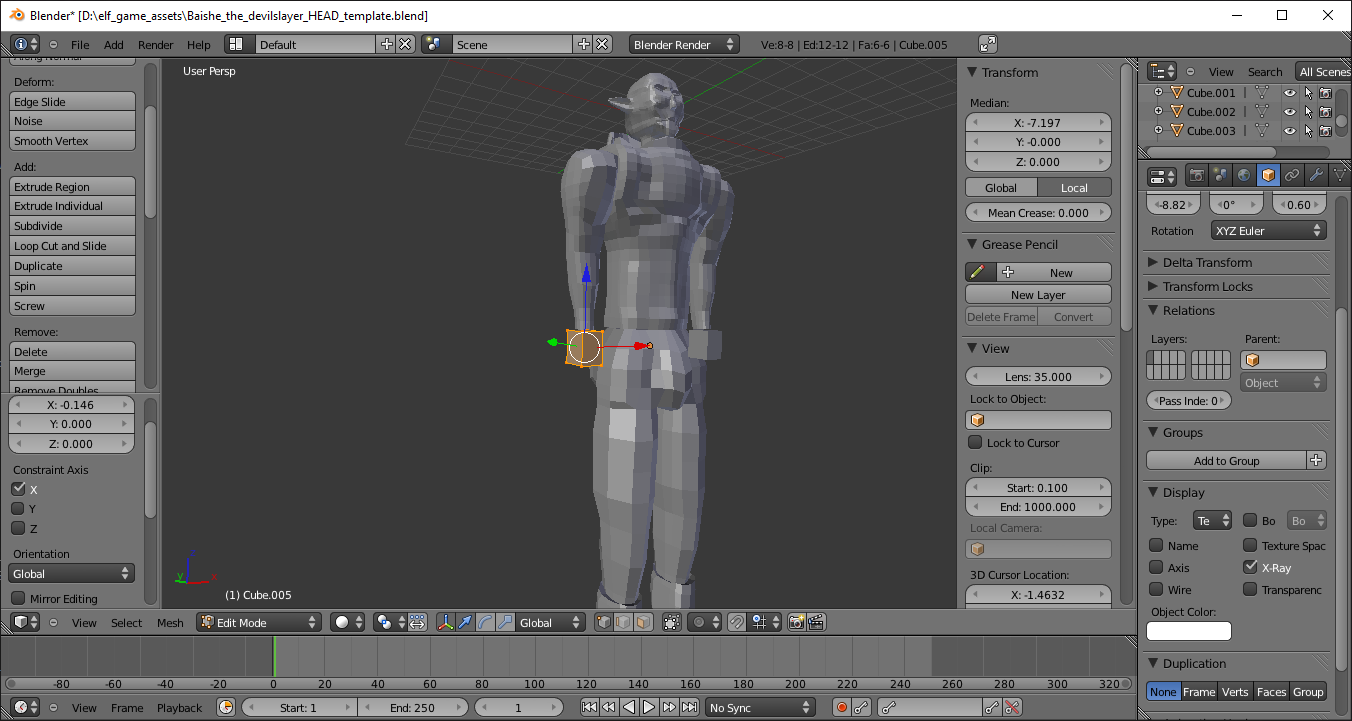Hide Cube.002 with its eye icon
Image resolution: width=1352 pixels, height=721 pixels.
(x=1290, y=112)
